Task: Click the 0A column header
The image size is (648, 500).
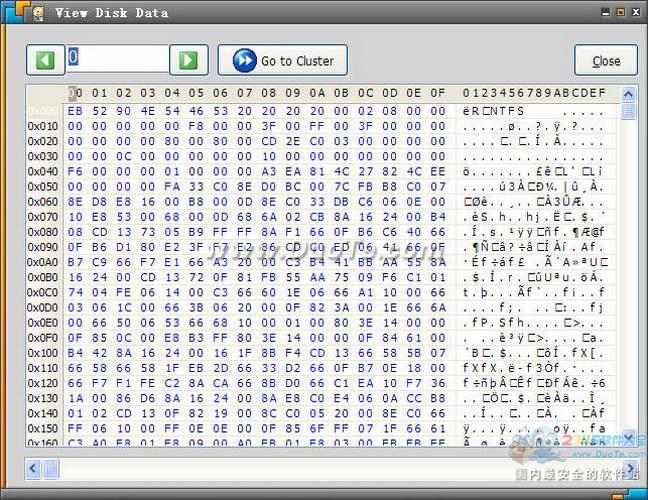Action: pos(317,93)
